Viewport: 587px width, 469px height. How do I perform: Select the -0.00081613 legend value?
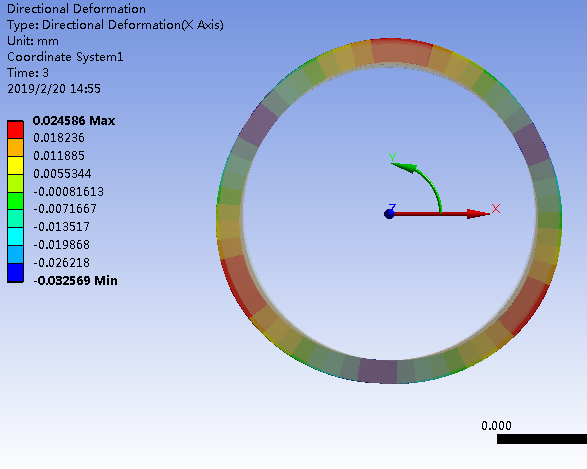[x=69, y=191]
